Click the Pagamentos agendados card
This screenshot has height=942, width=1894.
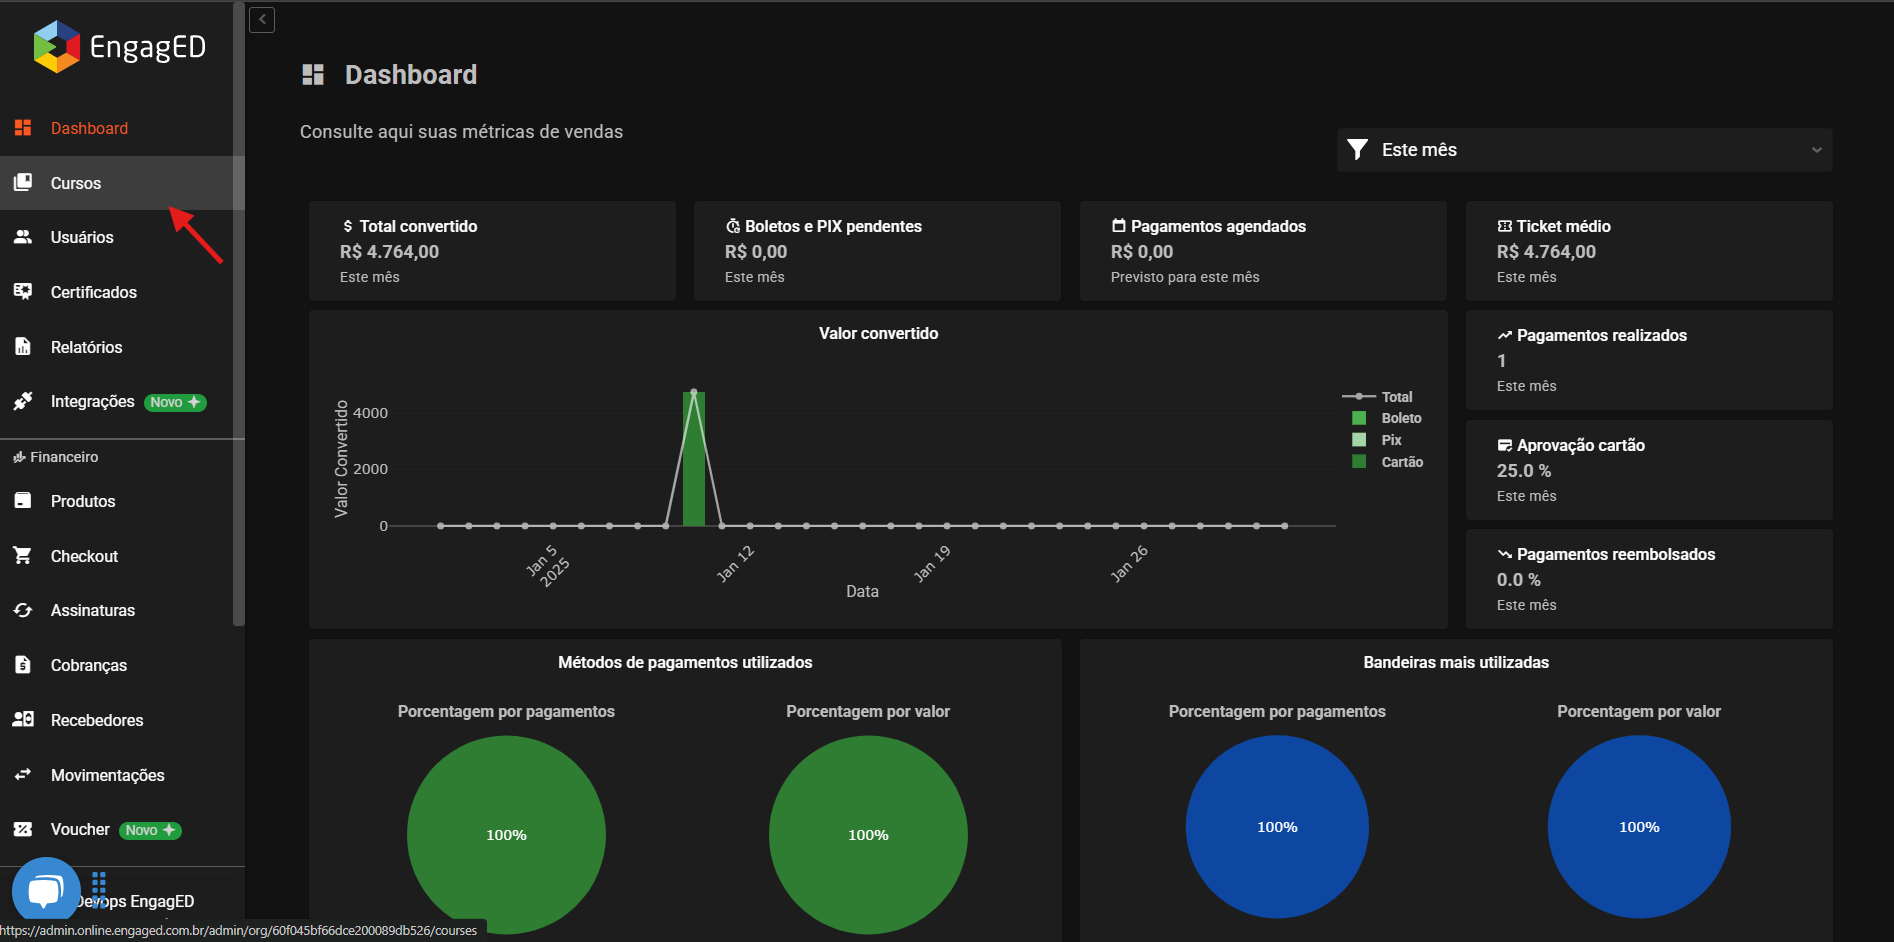click(x=1263, y=251)
